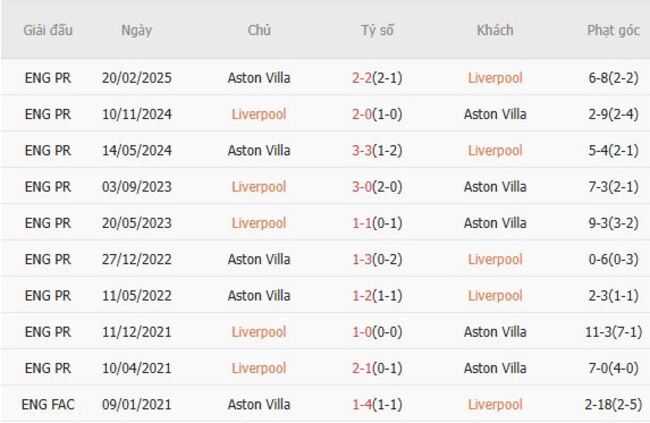Select the 1-3(0-2) score result
Image resolution: width=650 pixels, height=423 pixels.
[377, 260]
